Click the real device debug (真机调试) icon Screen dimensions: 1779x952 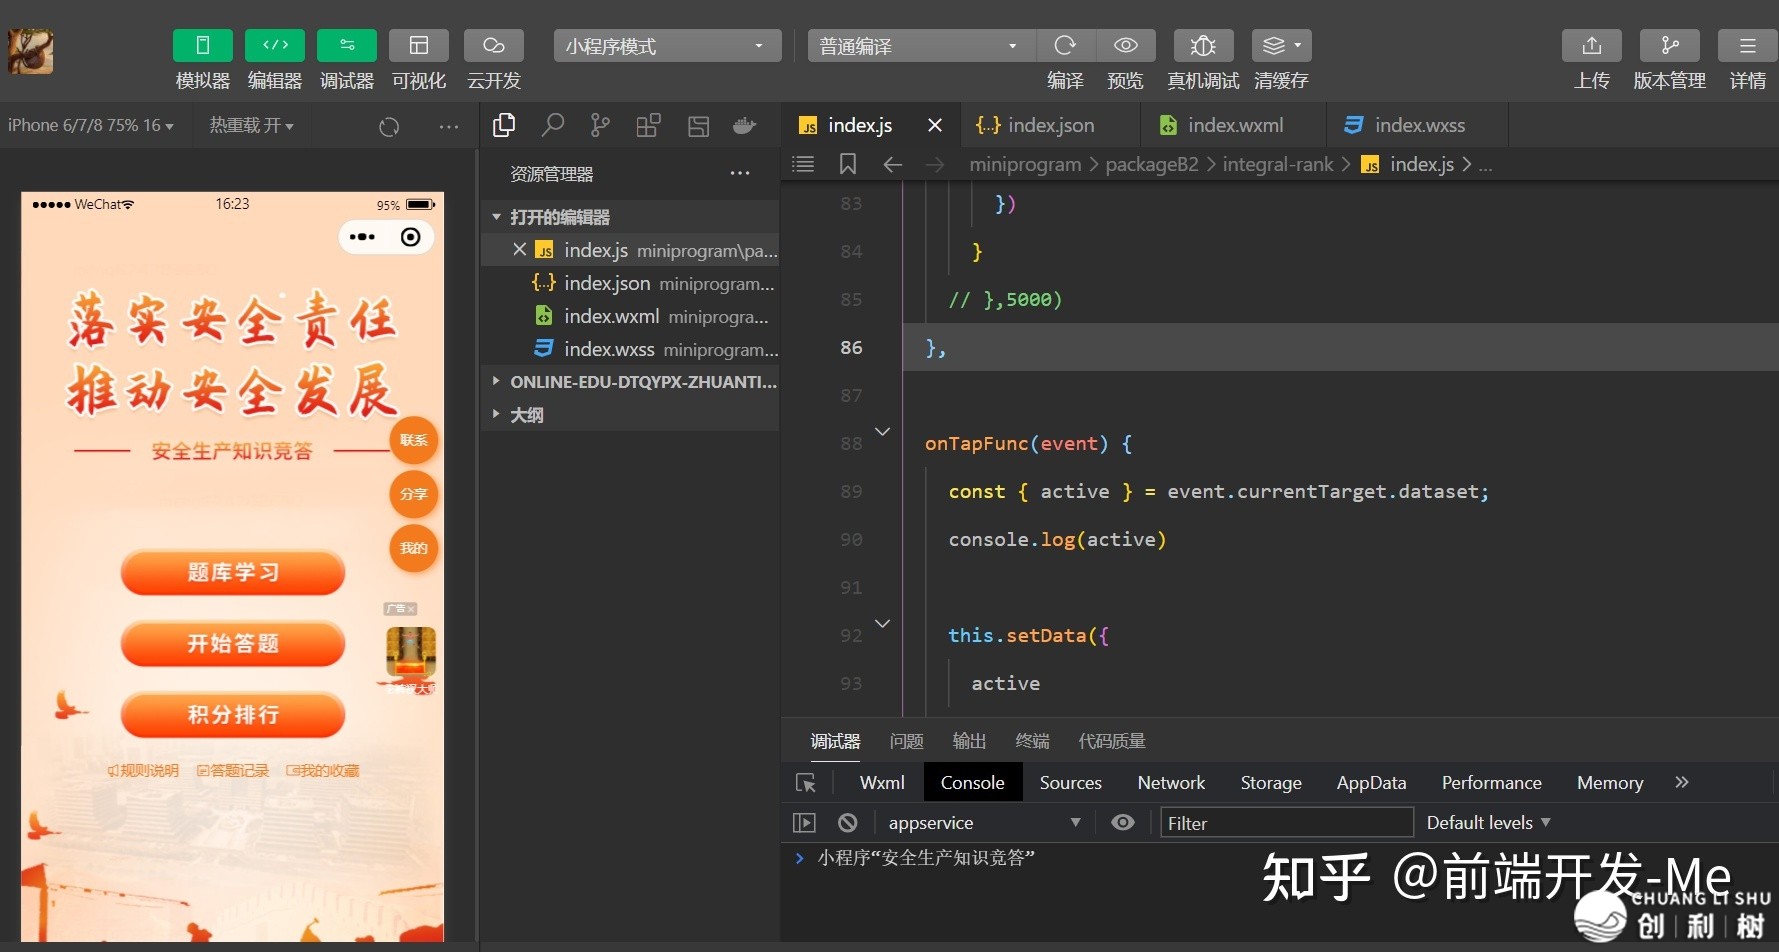1203,46
